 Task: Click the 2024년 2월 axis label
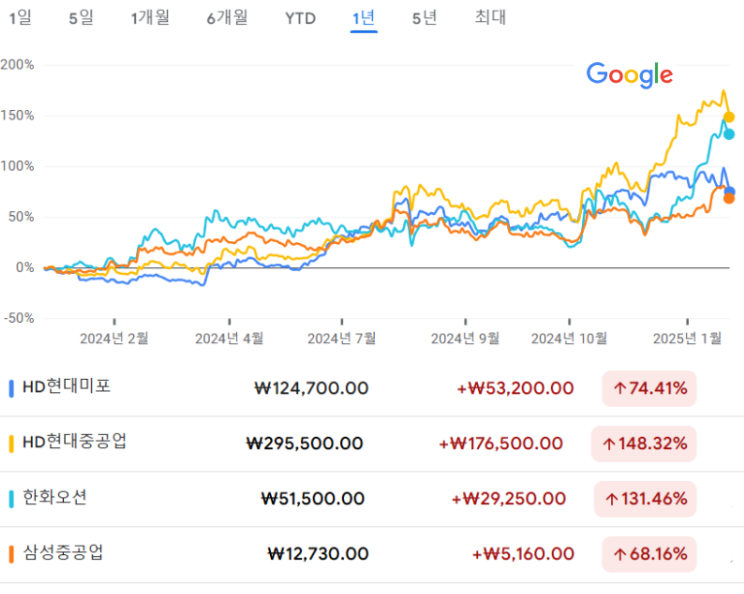[x=114, y=339]
